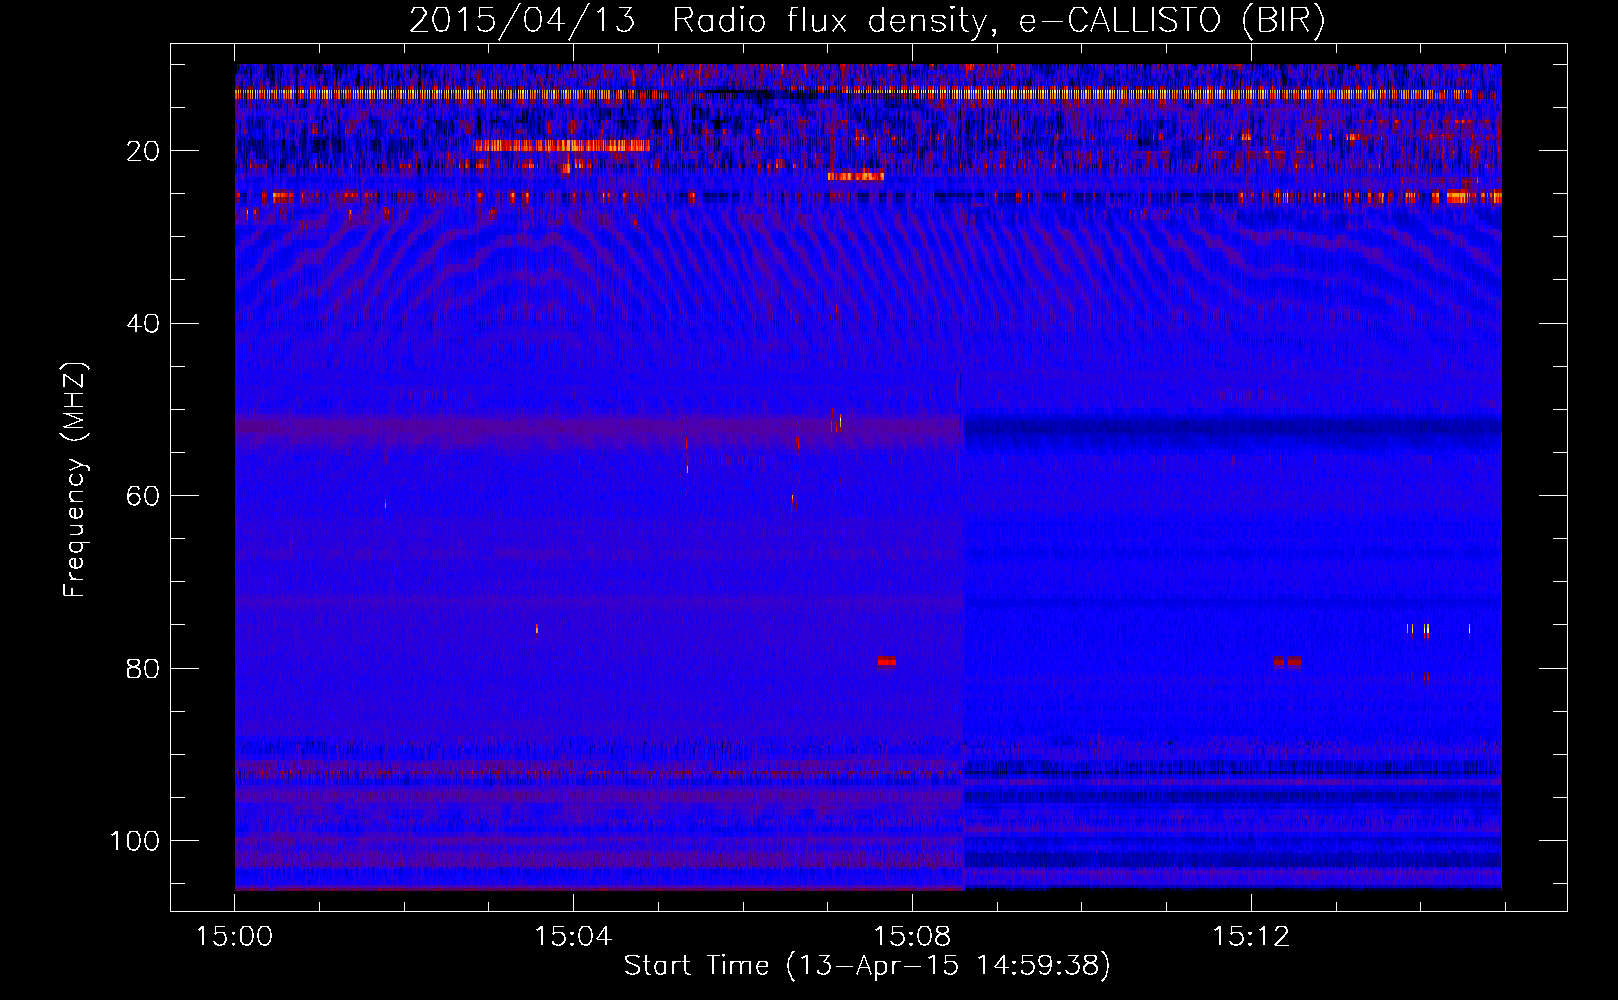Image resolution: width=1618 pixels, height=1000 pixels.
Task: Click the 15:04 time tick label
Action: click(x=573, y=937)
